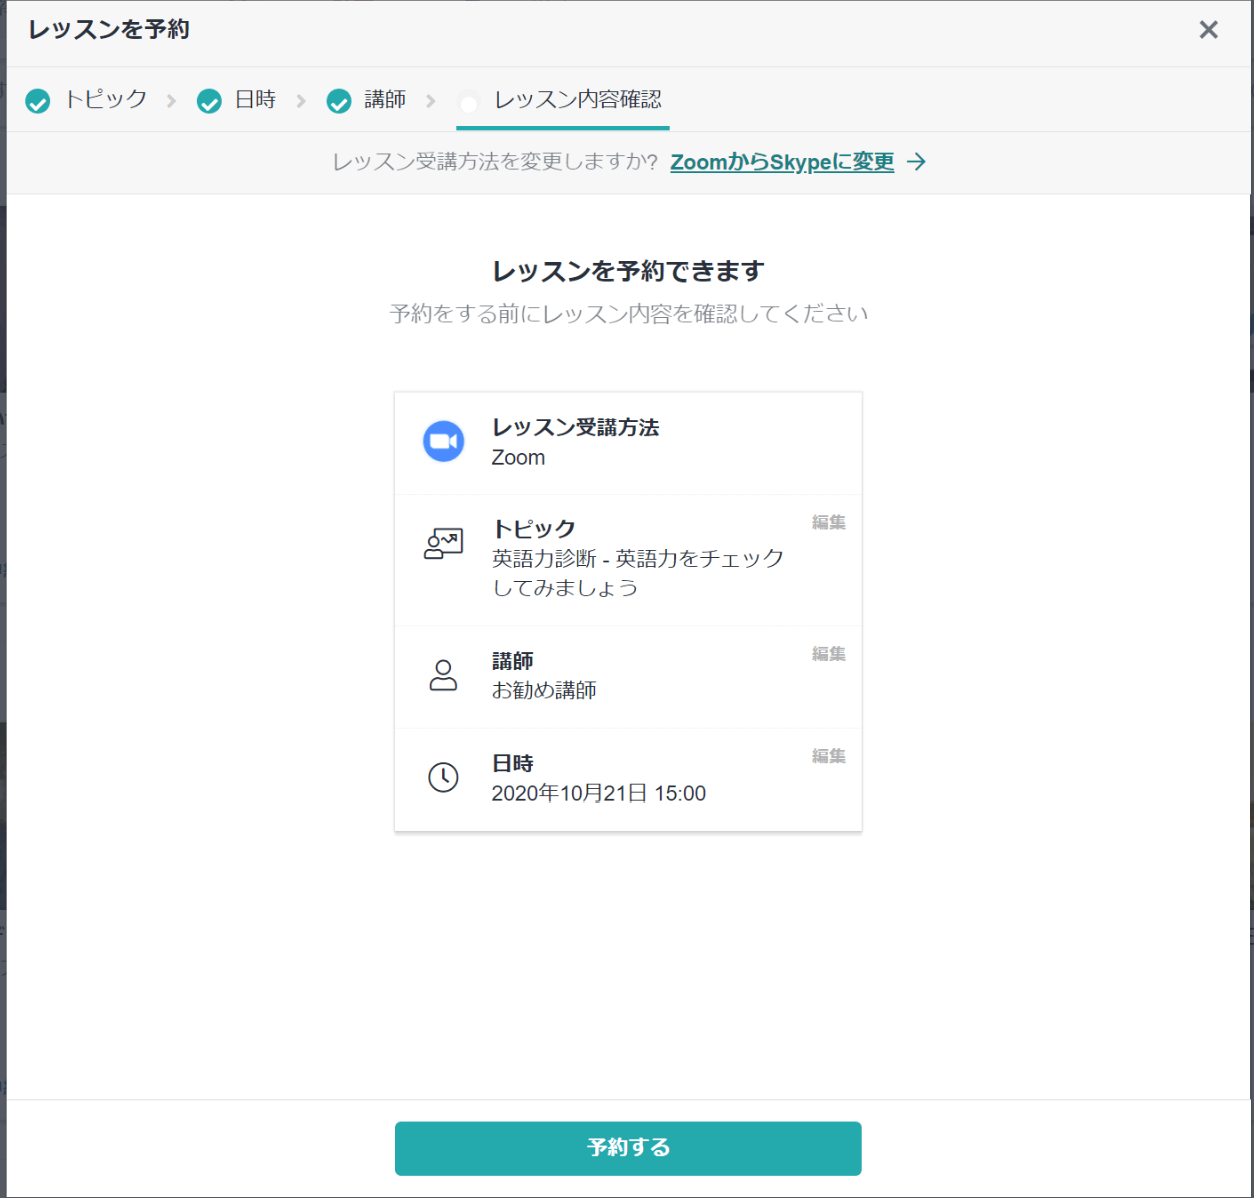The width and height of the screenshot is (1254, 1198).
Task: Edit the tutor via 編集 link
Action: pos(828,654)
